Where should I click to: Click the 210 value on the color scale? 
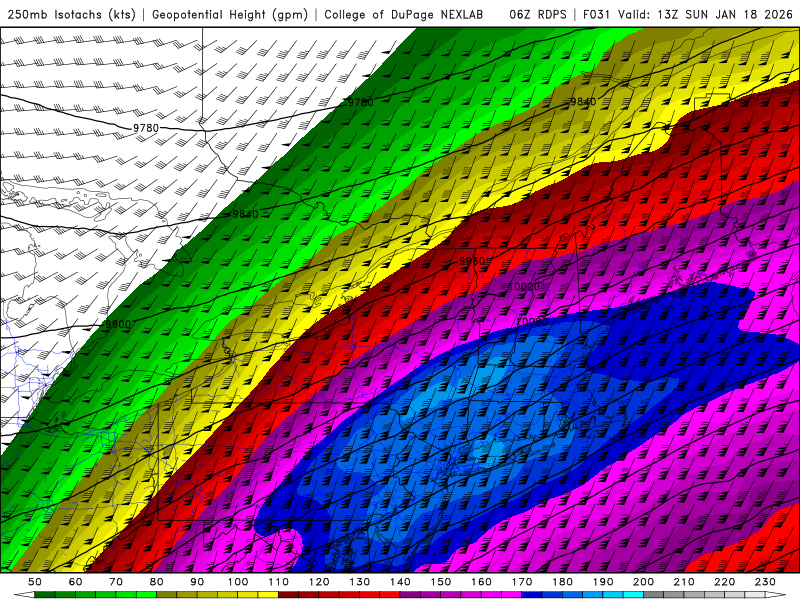point(684,582)
